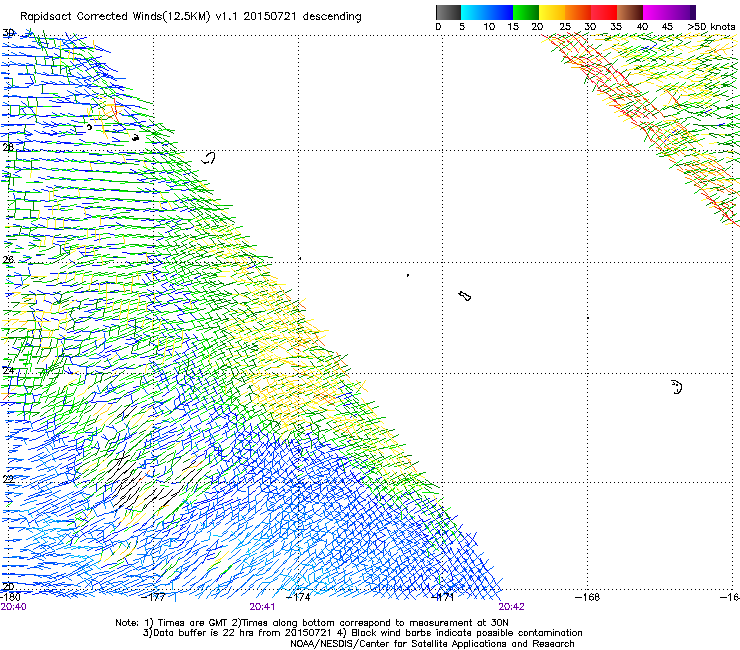Screen dimensions: 740x650
Task: Click the red 30-35 knots color segment
Action: point(604,12)
